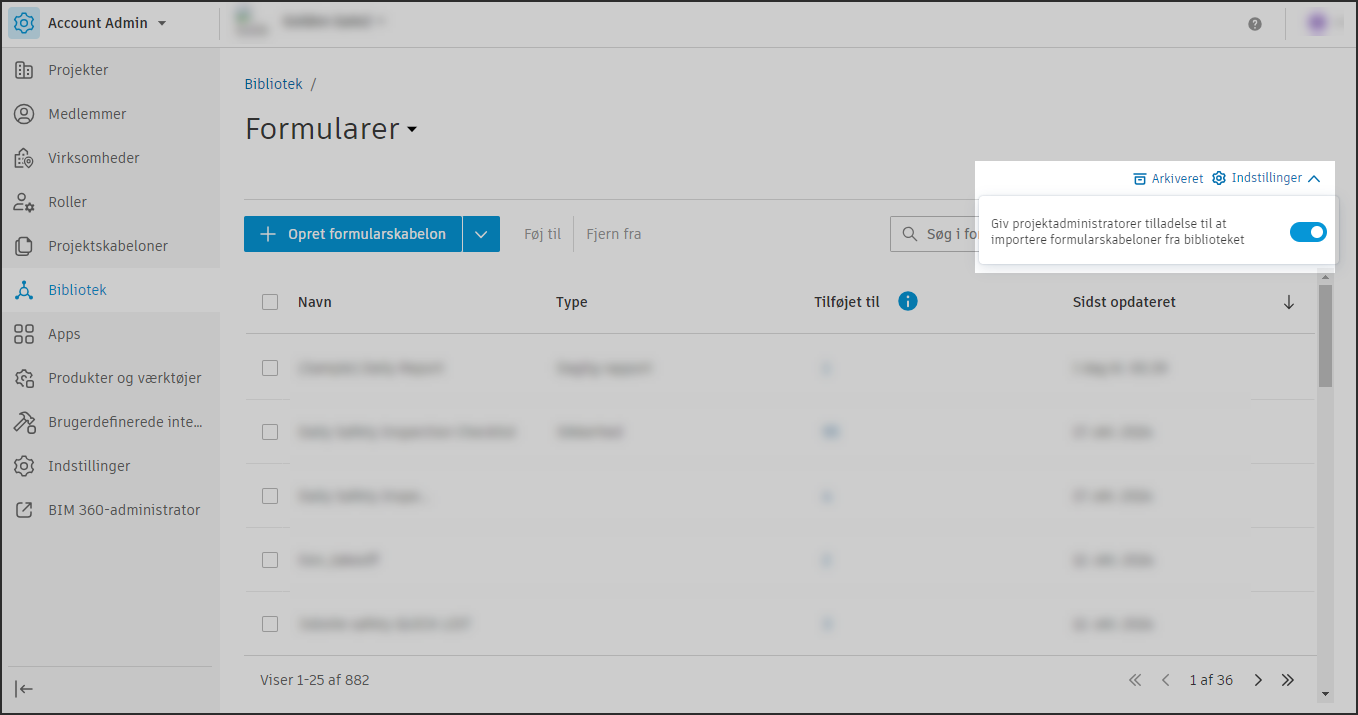Sort by Navn column header
The width and height of the screenshot is (1358, 715).
point(315,302)
